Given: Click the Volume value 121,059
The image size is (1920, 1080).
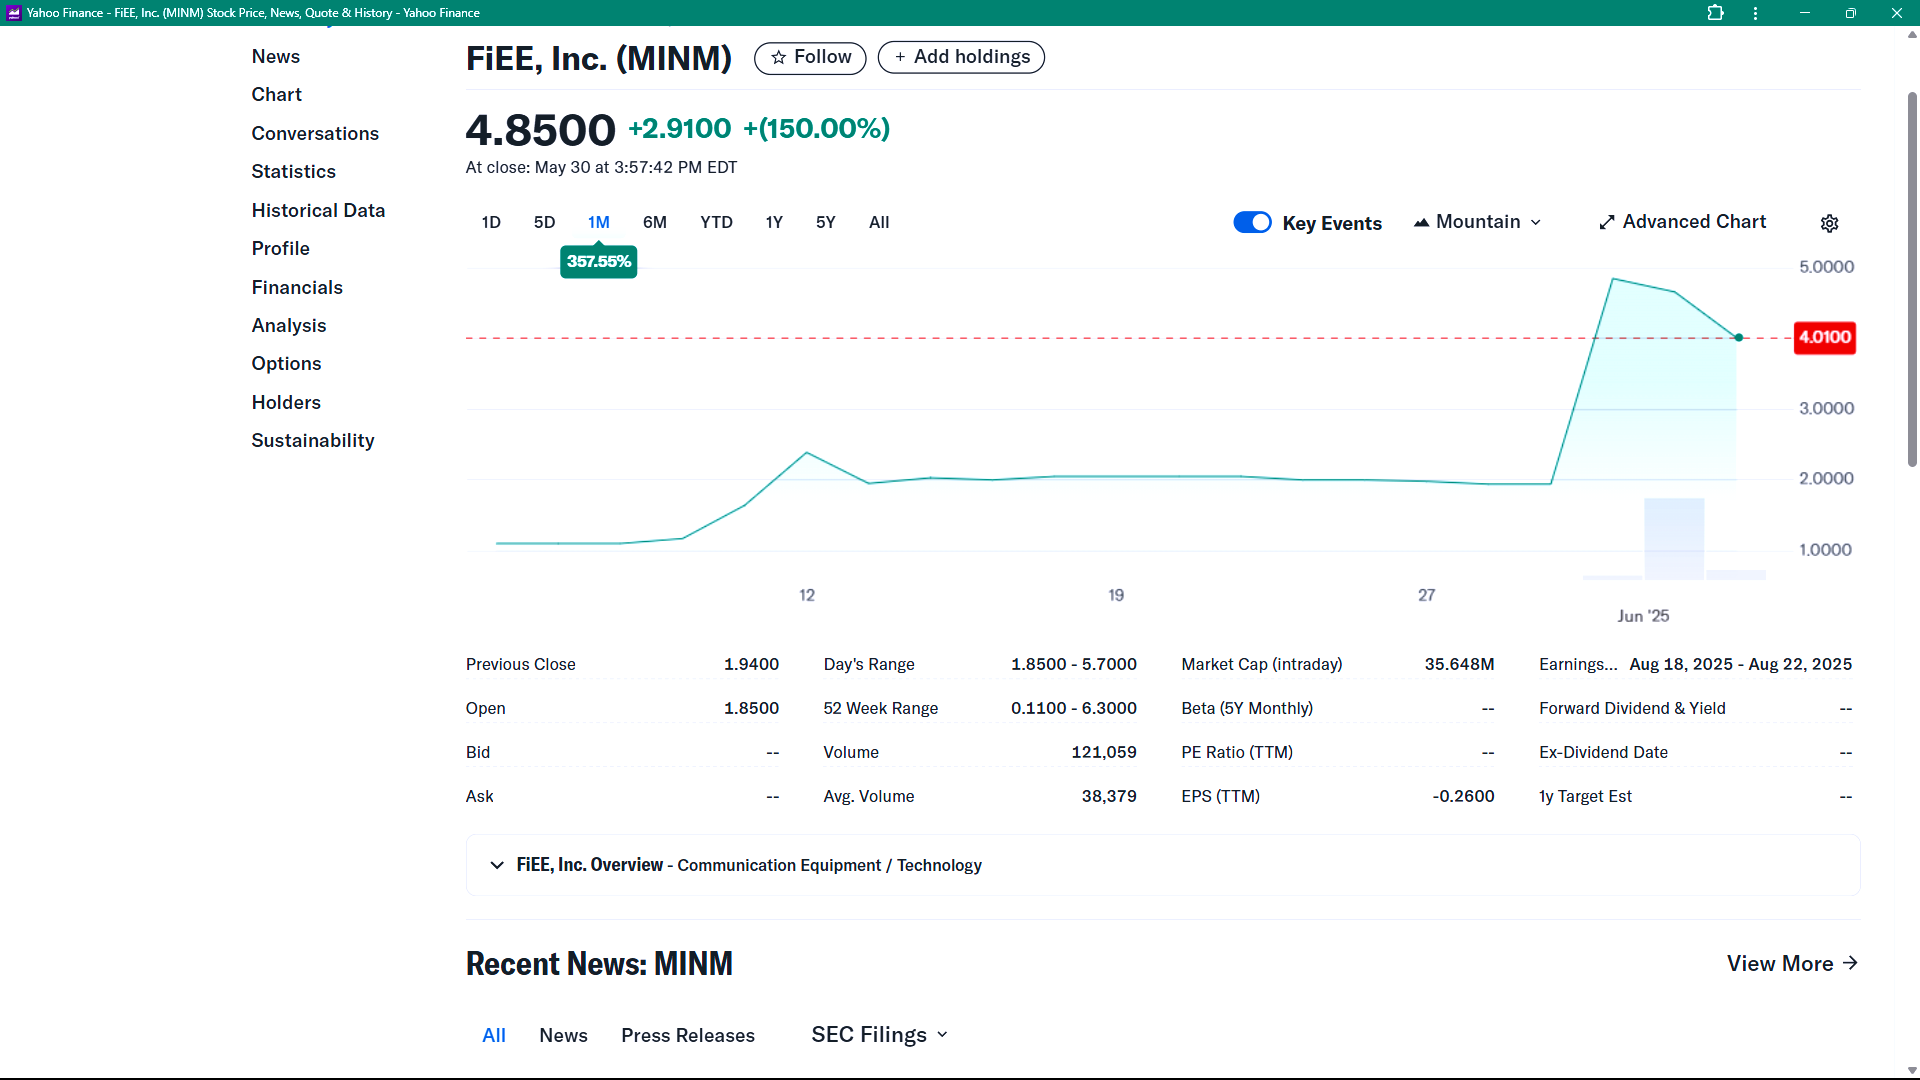Looking at the screenshot, I should point(1104,753).
